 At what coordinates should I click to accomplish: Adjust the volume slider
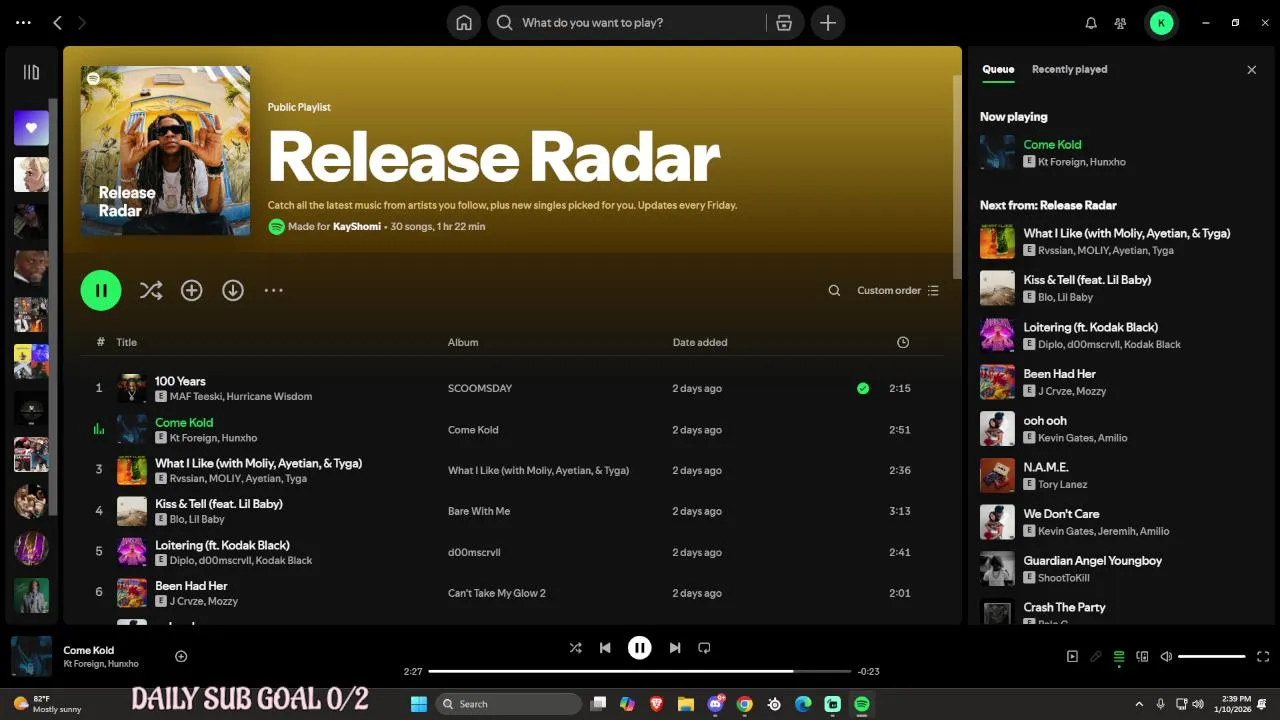coord(1212,657)
